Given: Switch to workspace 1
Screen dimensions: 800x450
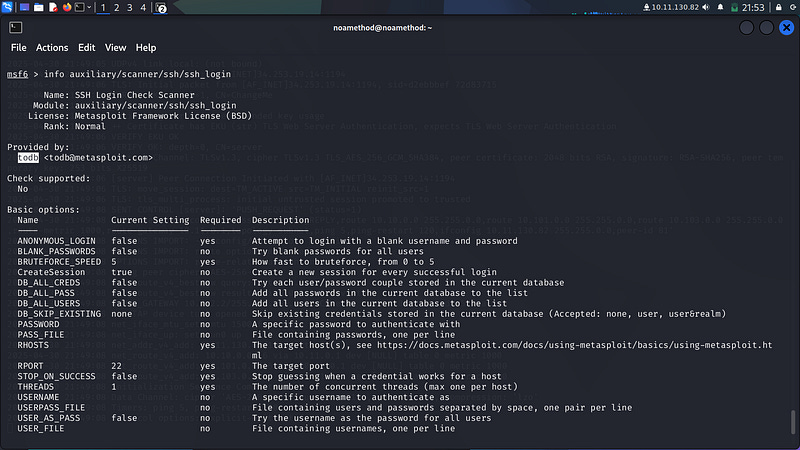Looking at the screenshot, I should [103, 8].
